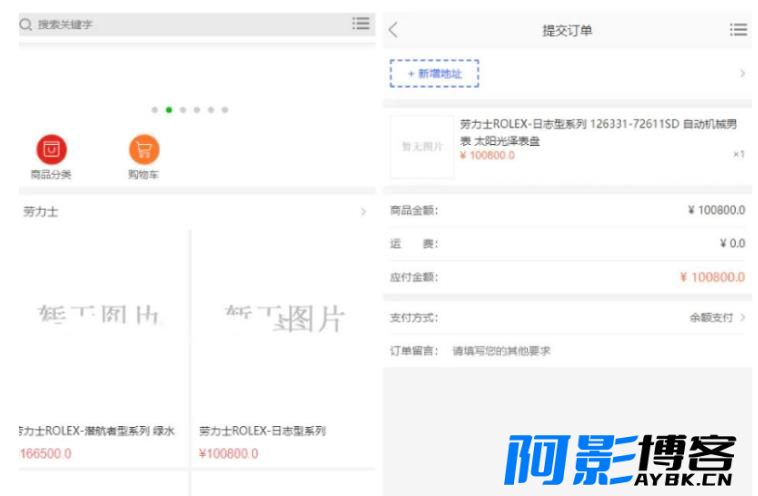
Task: Click the 运费 ¥ 0.0 value
Action: point(733,243)
